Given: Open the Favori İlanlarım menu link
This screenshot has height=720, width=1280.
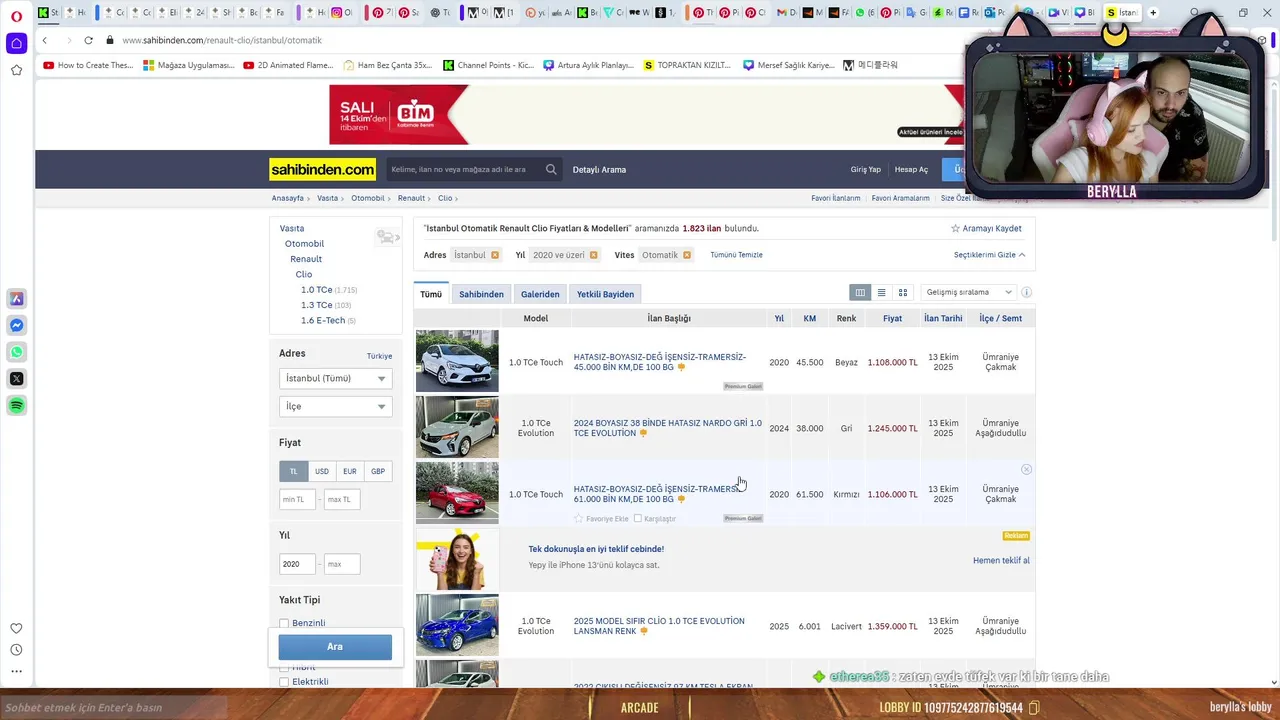Looking at the screenshot, I should click(836, 198).
